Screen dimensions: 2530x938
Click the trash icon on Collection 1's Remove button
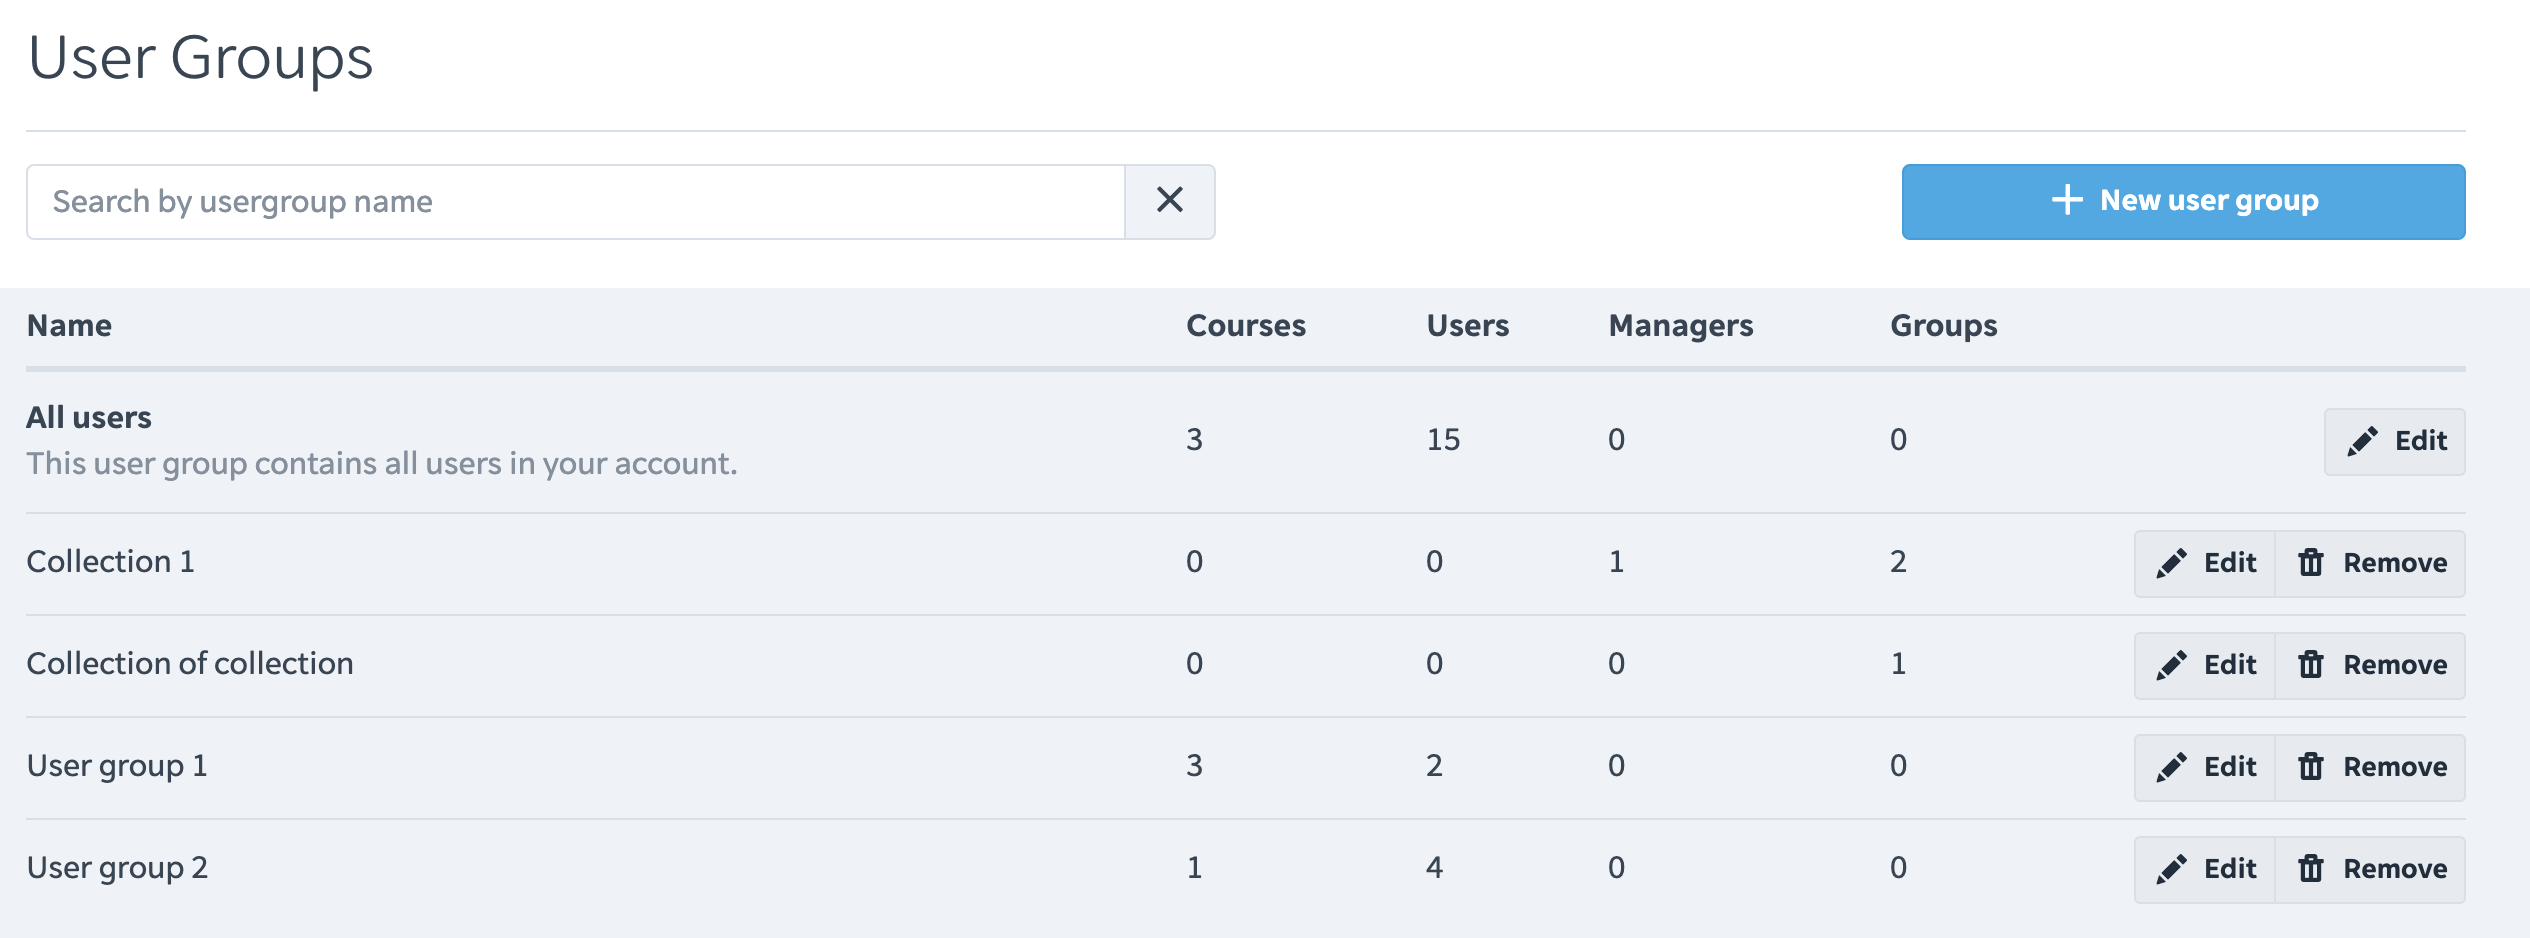(x=2311, y=563)
